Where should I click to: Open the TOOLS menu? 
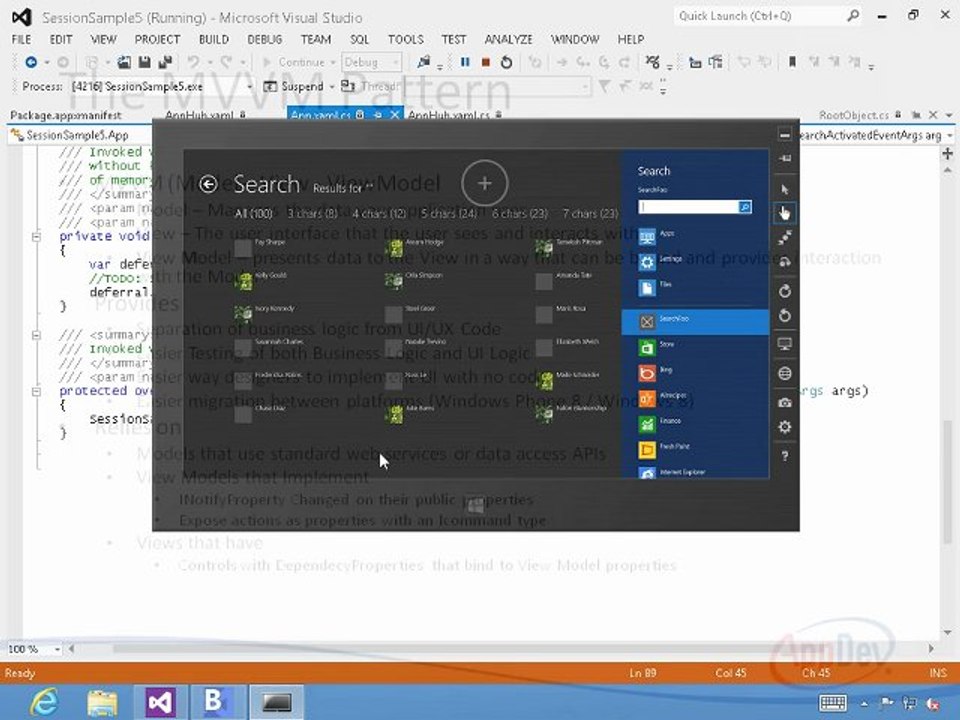(x=405, y=39)
